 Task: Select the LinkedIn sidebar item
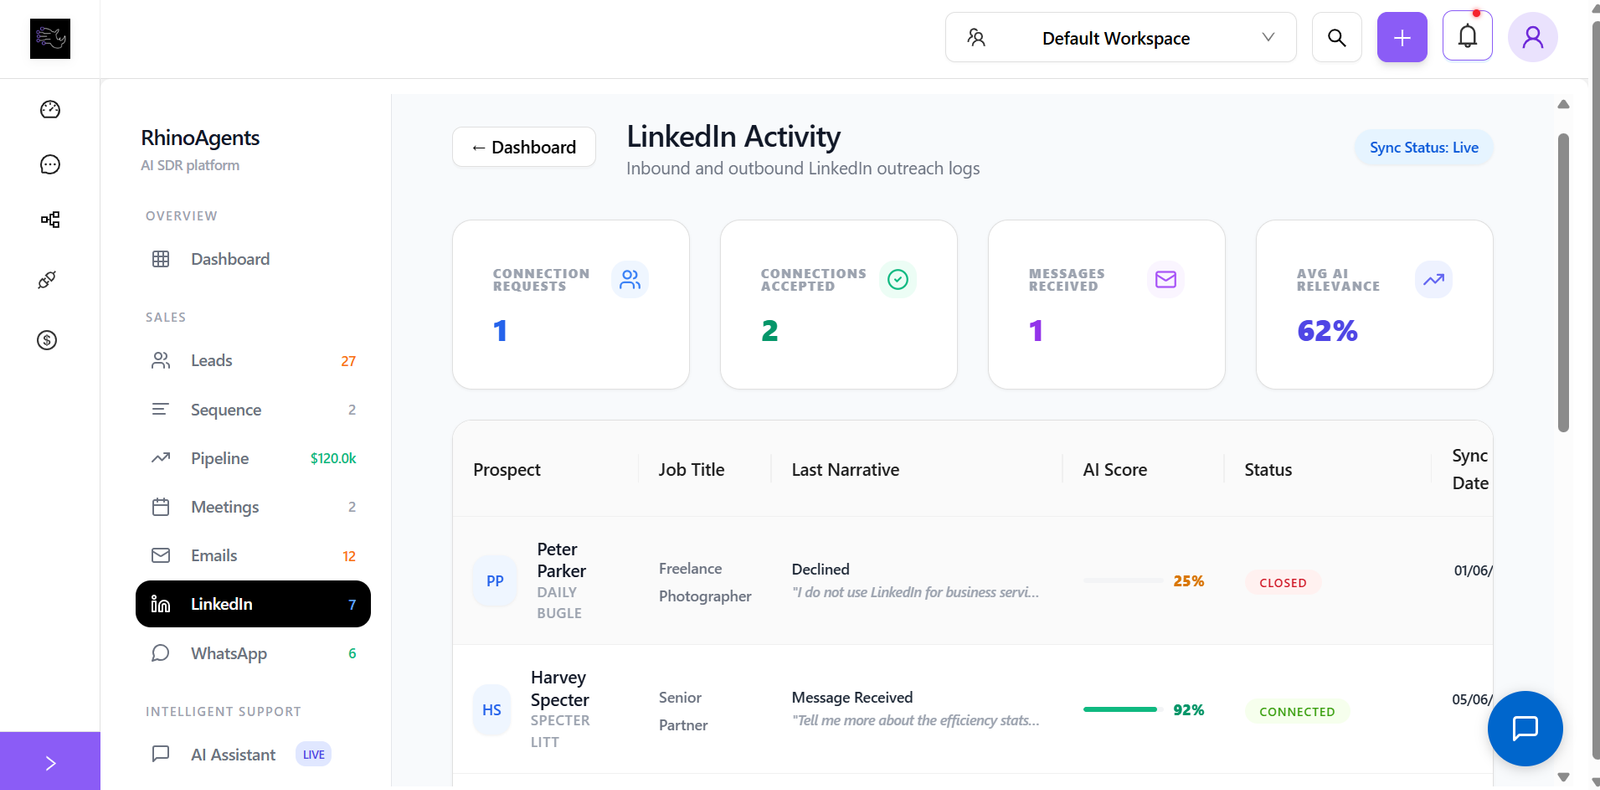click(x=253, y=604)
